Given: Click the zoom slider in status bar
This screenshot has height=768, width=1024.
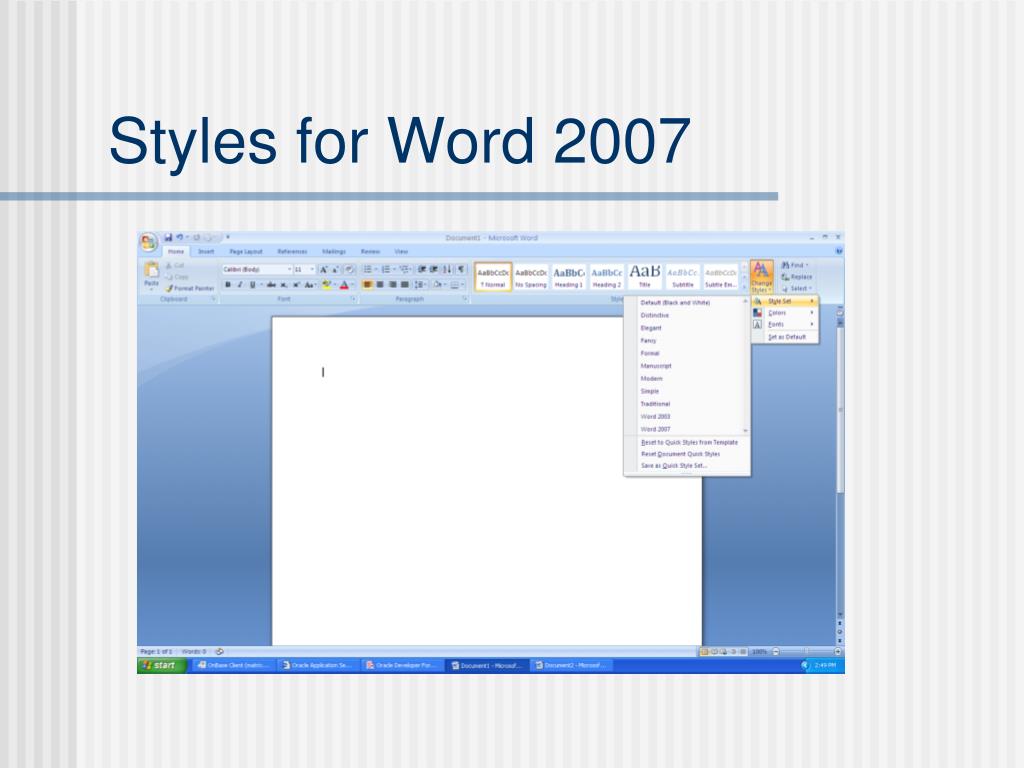Looking at the screenshot, I should tap(807, 652).
